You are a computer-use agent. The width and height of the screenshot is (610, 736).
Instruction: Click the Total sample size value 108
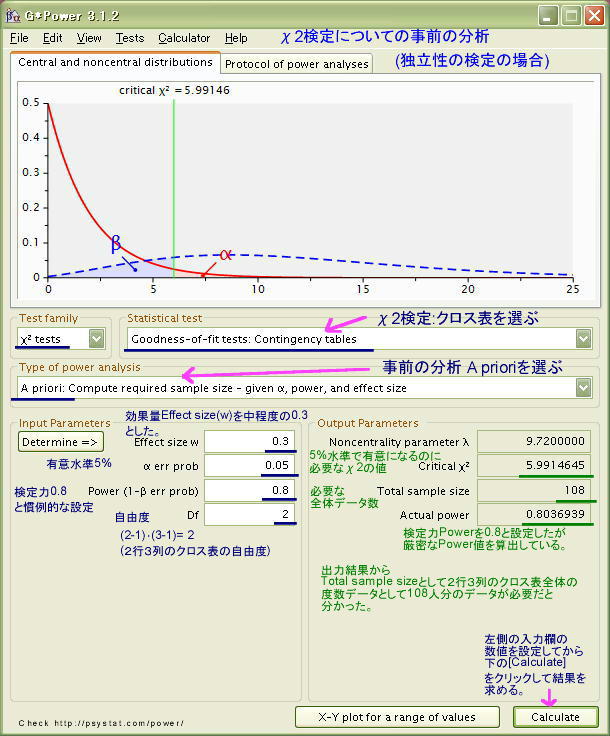(x=534, y=490)
